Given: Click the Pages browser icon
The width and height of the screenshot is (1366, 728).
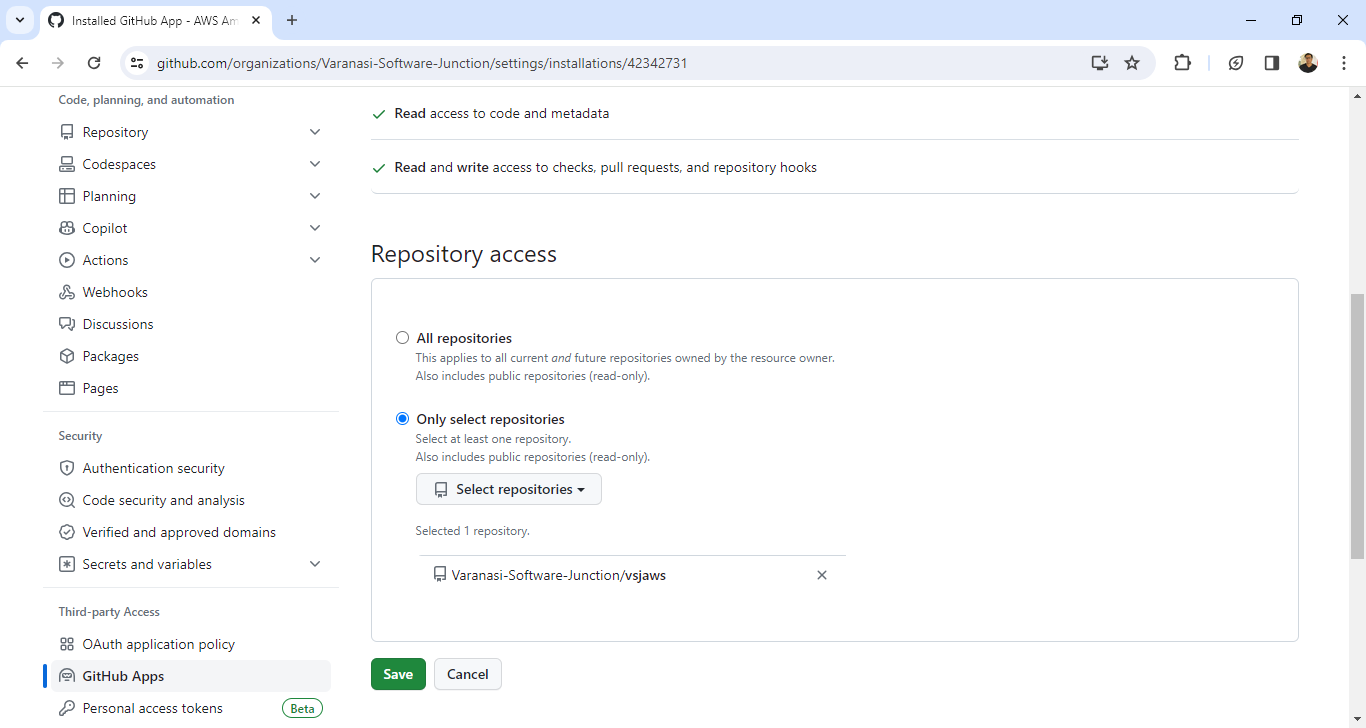Looking at the screenshot, I should (x=67, y=388).
